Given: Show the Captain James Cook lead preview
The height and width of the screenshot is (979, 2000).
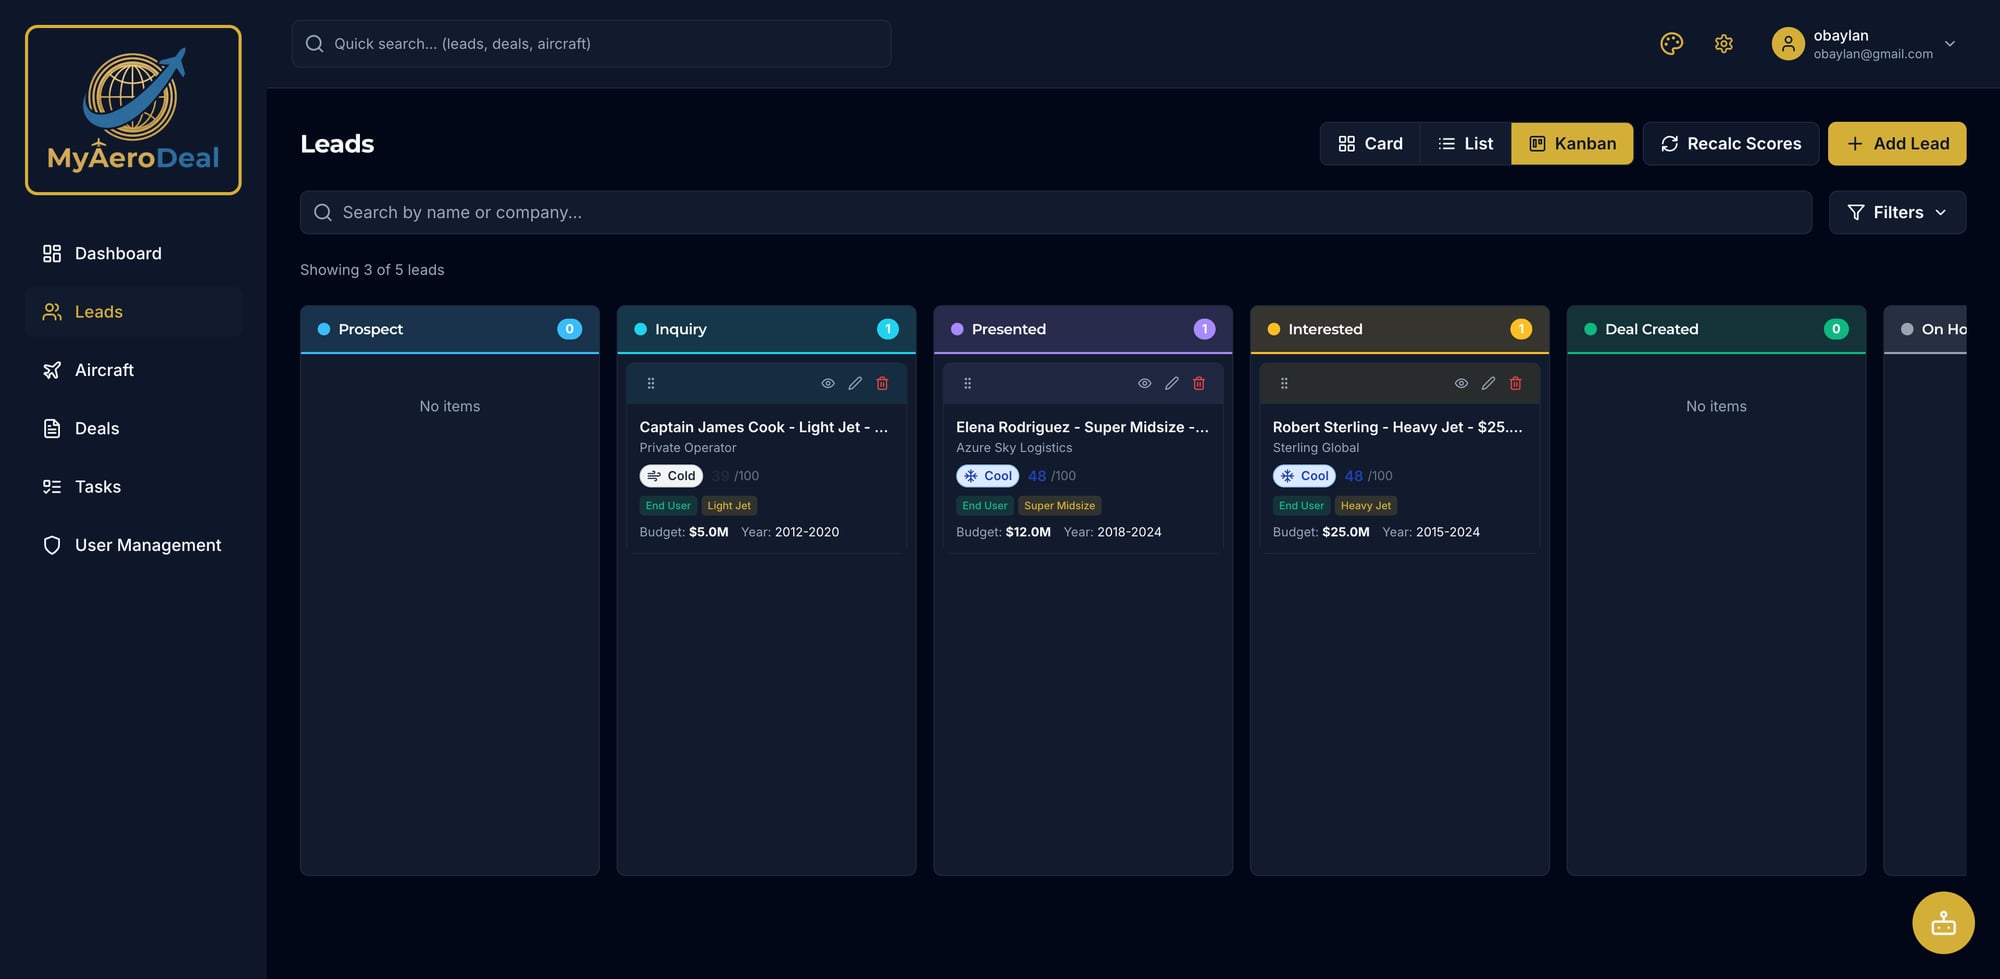Looking at the screenshot, I should point(827,382).
